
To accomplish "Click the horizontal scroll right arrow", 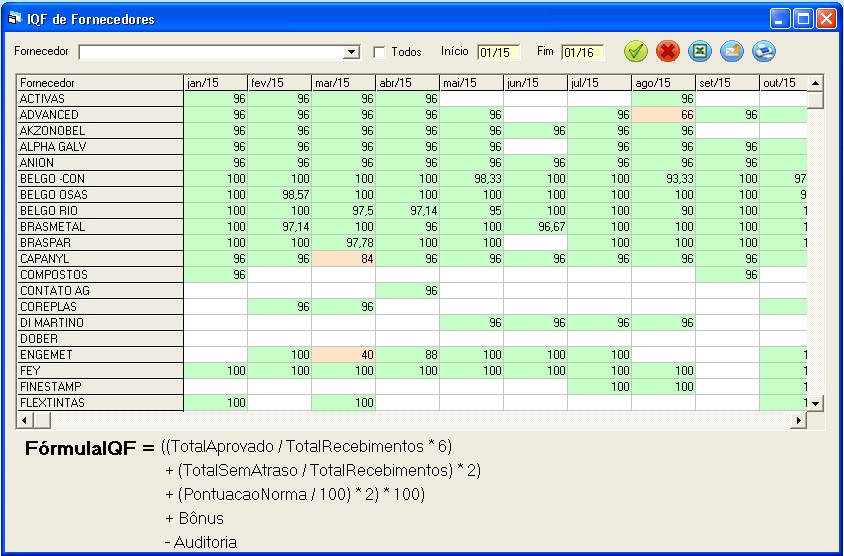I will pos(798,420).
